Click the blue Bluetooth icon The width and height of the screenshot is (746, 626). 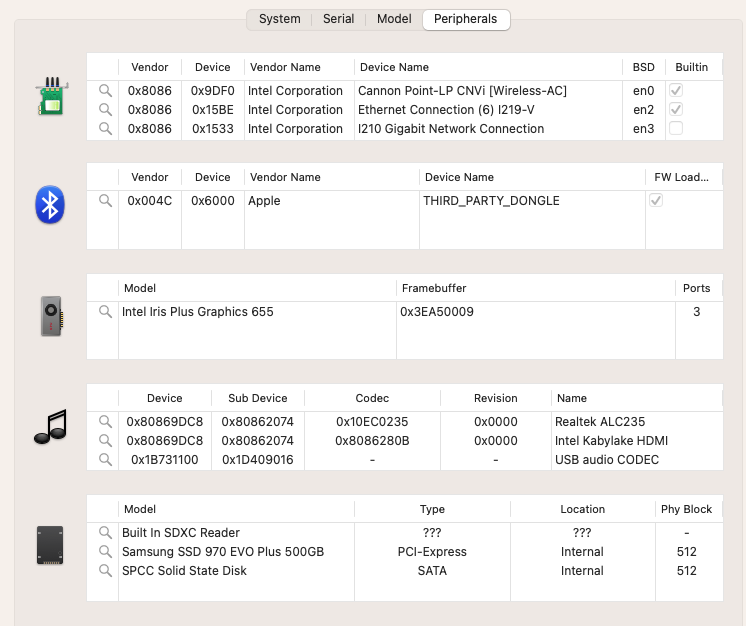click(x=50, y=205)
